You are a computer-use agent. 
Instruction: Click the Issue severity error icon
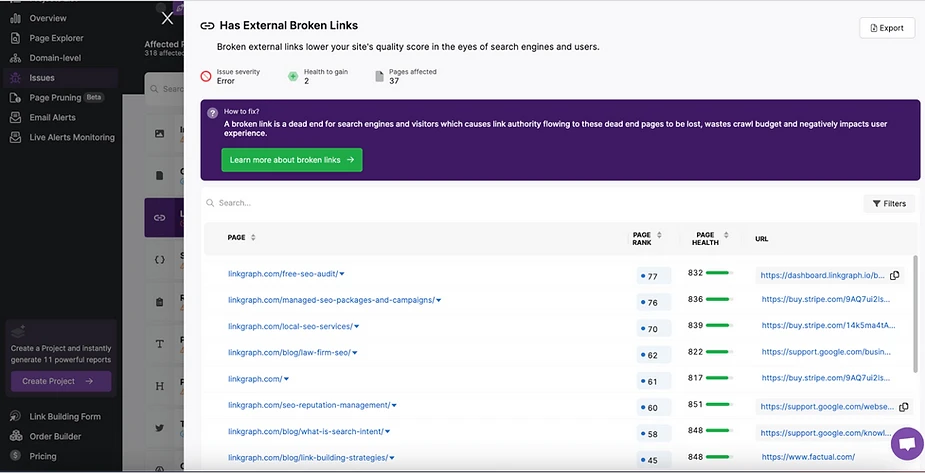206,76
